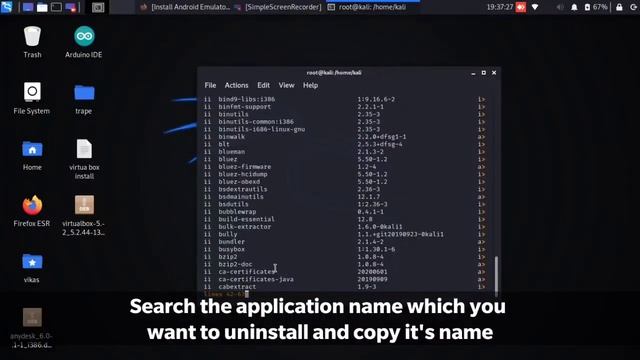The height and width of the screenshot is (360, 640).
Task: Click the binfmt-support package name
Action: 244,107
